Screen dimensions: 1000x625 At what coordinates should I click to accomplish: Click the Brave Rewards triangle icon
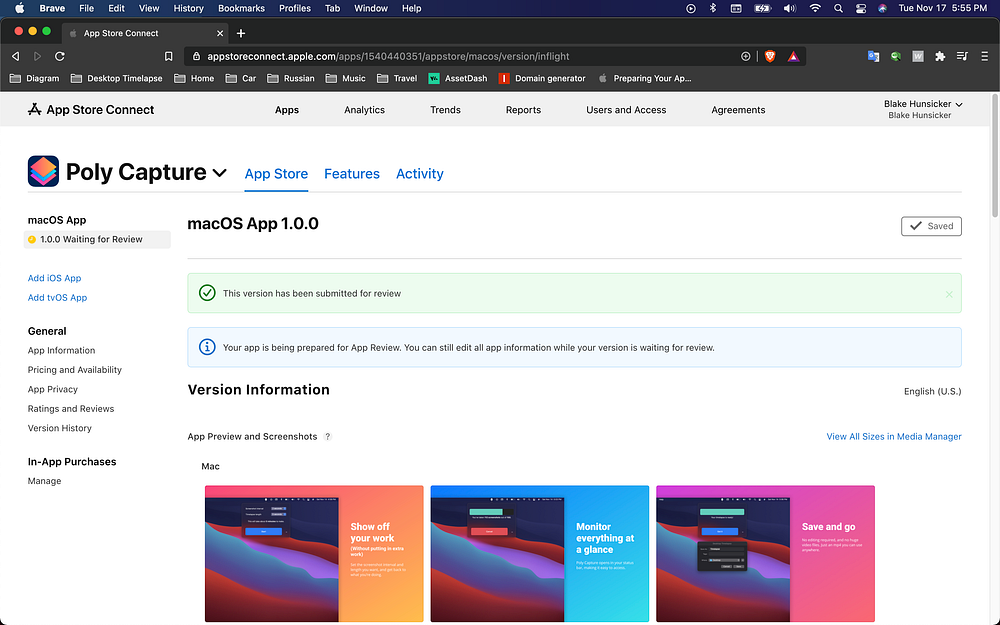pos(793,56)
